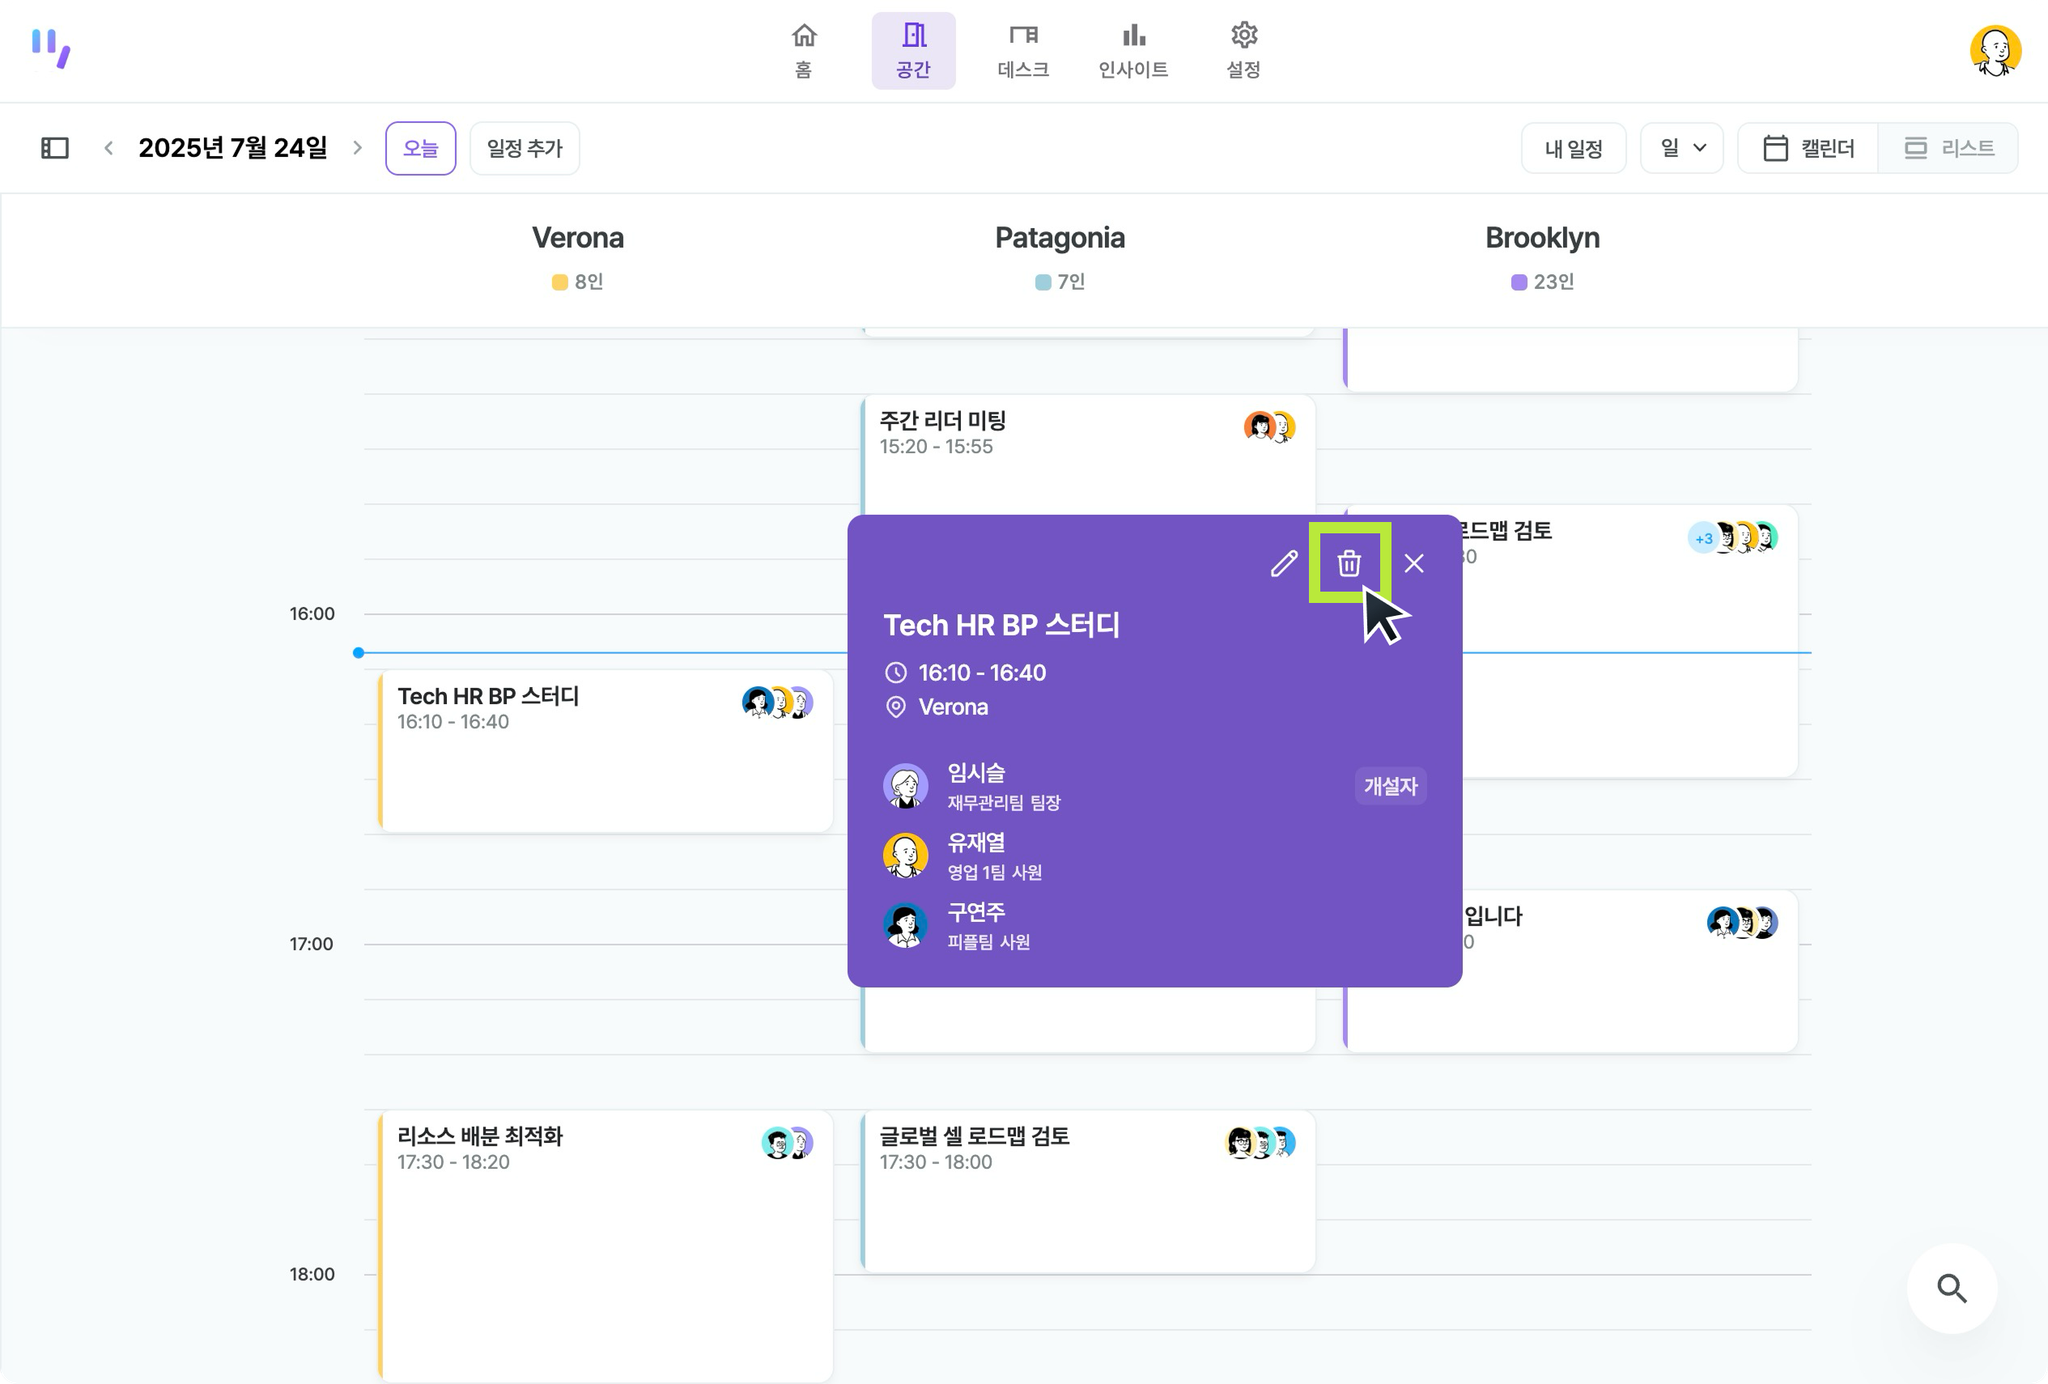Switch to 캘린더 calendar view
Screen dimensions: 2048x1384
(1808, 148)
